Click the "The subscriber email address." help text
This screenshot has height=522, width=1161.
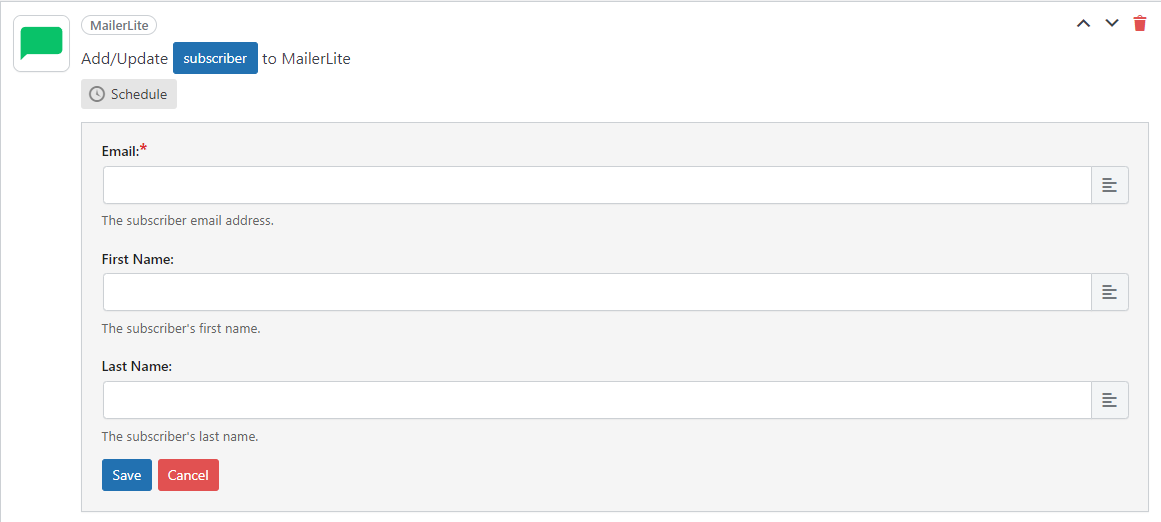188,220
